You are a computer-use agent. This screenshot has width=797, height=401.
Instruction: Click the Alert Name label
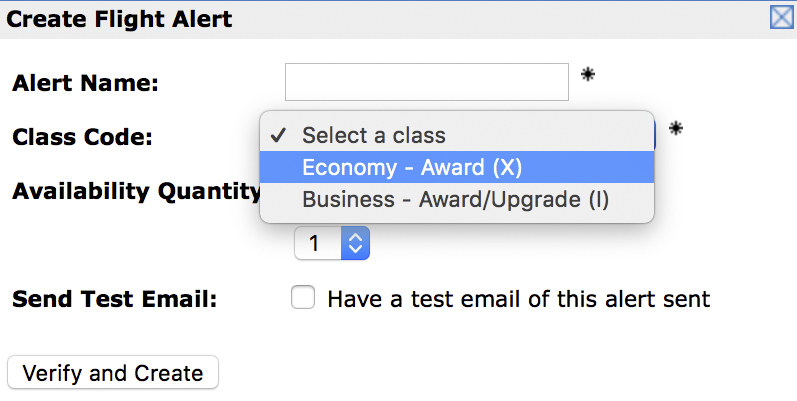pyautogui.click(x=85, y=83)
